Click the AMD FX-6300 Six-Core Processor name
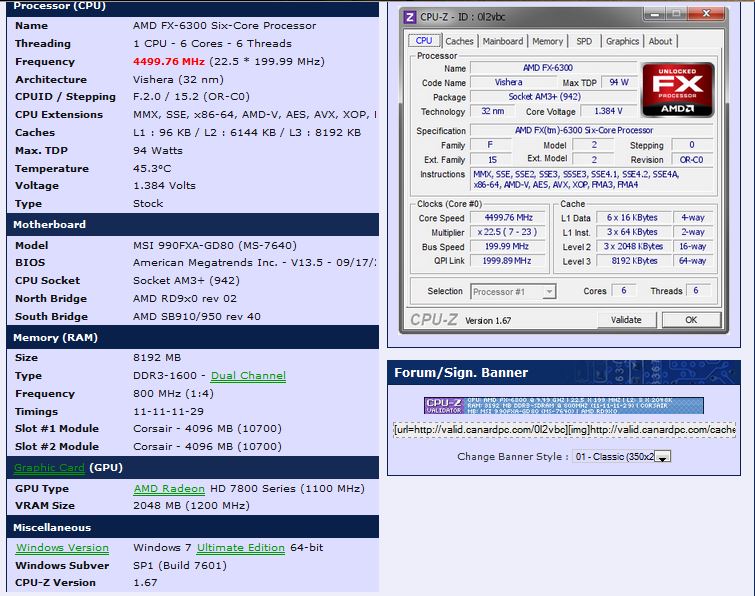The image size is (755, 596). click(x=224, y=26)
